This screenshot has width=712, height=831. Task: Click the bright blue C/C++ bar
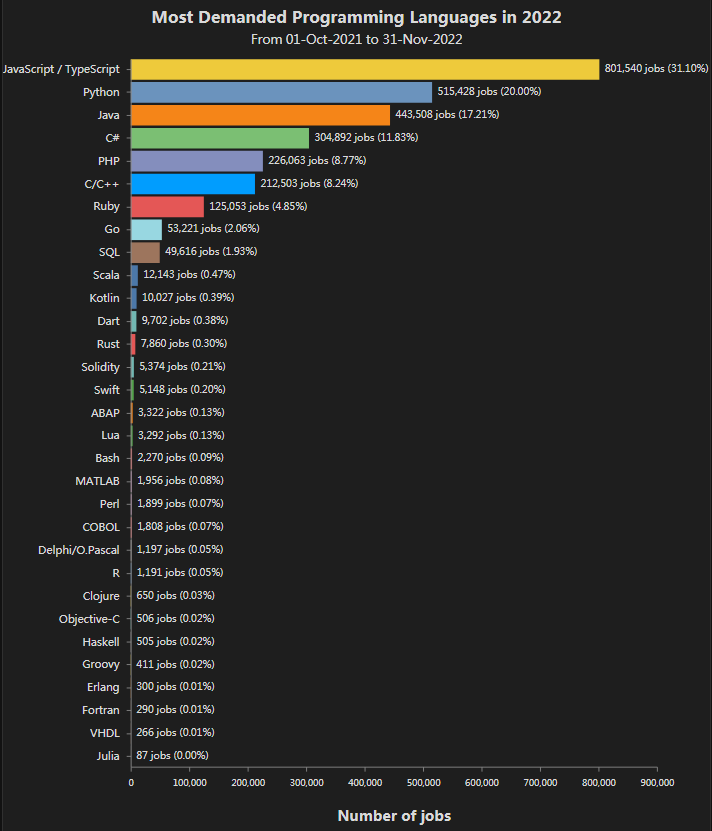click(193, 183)
